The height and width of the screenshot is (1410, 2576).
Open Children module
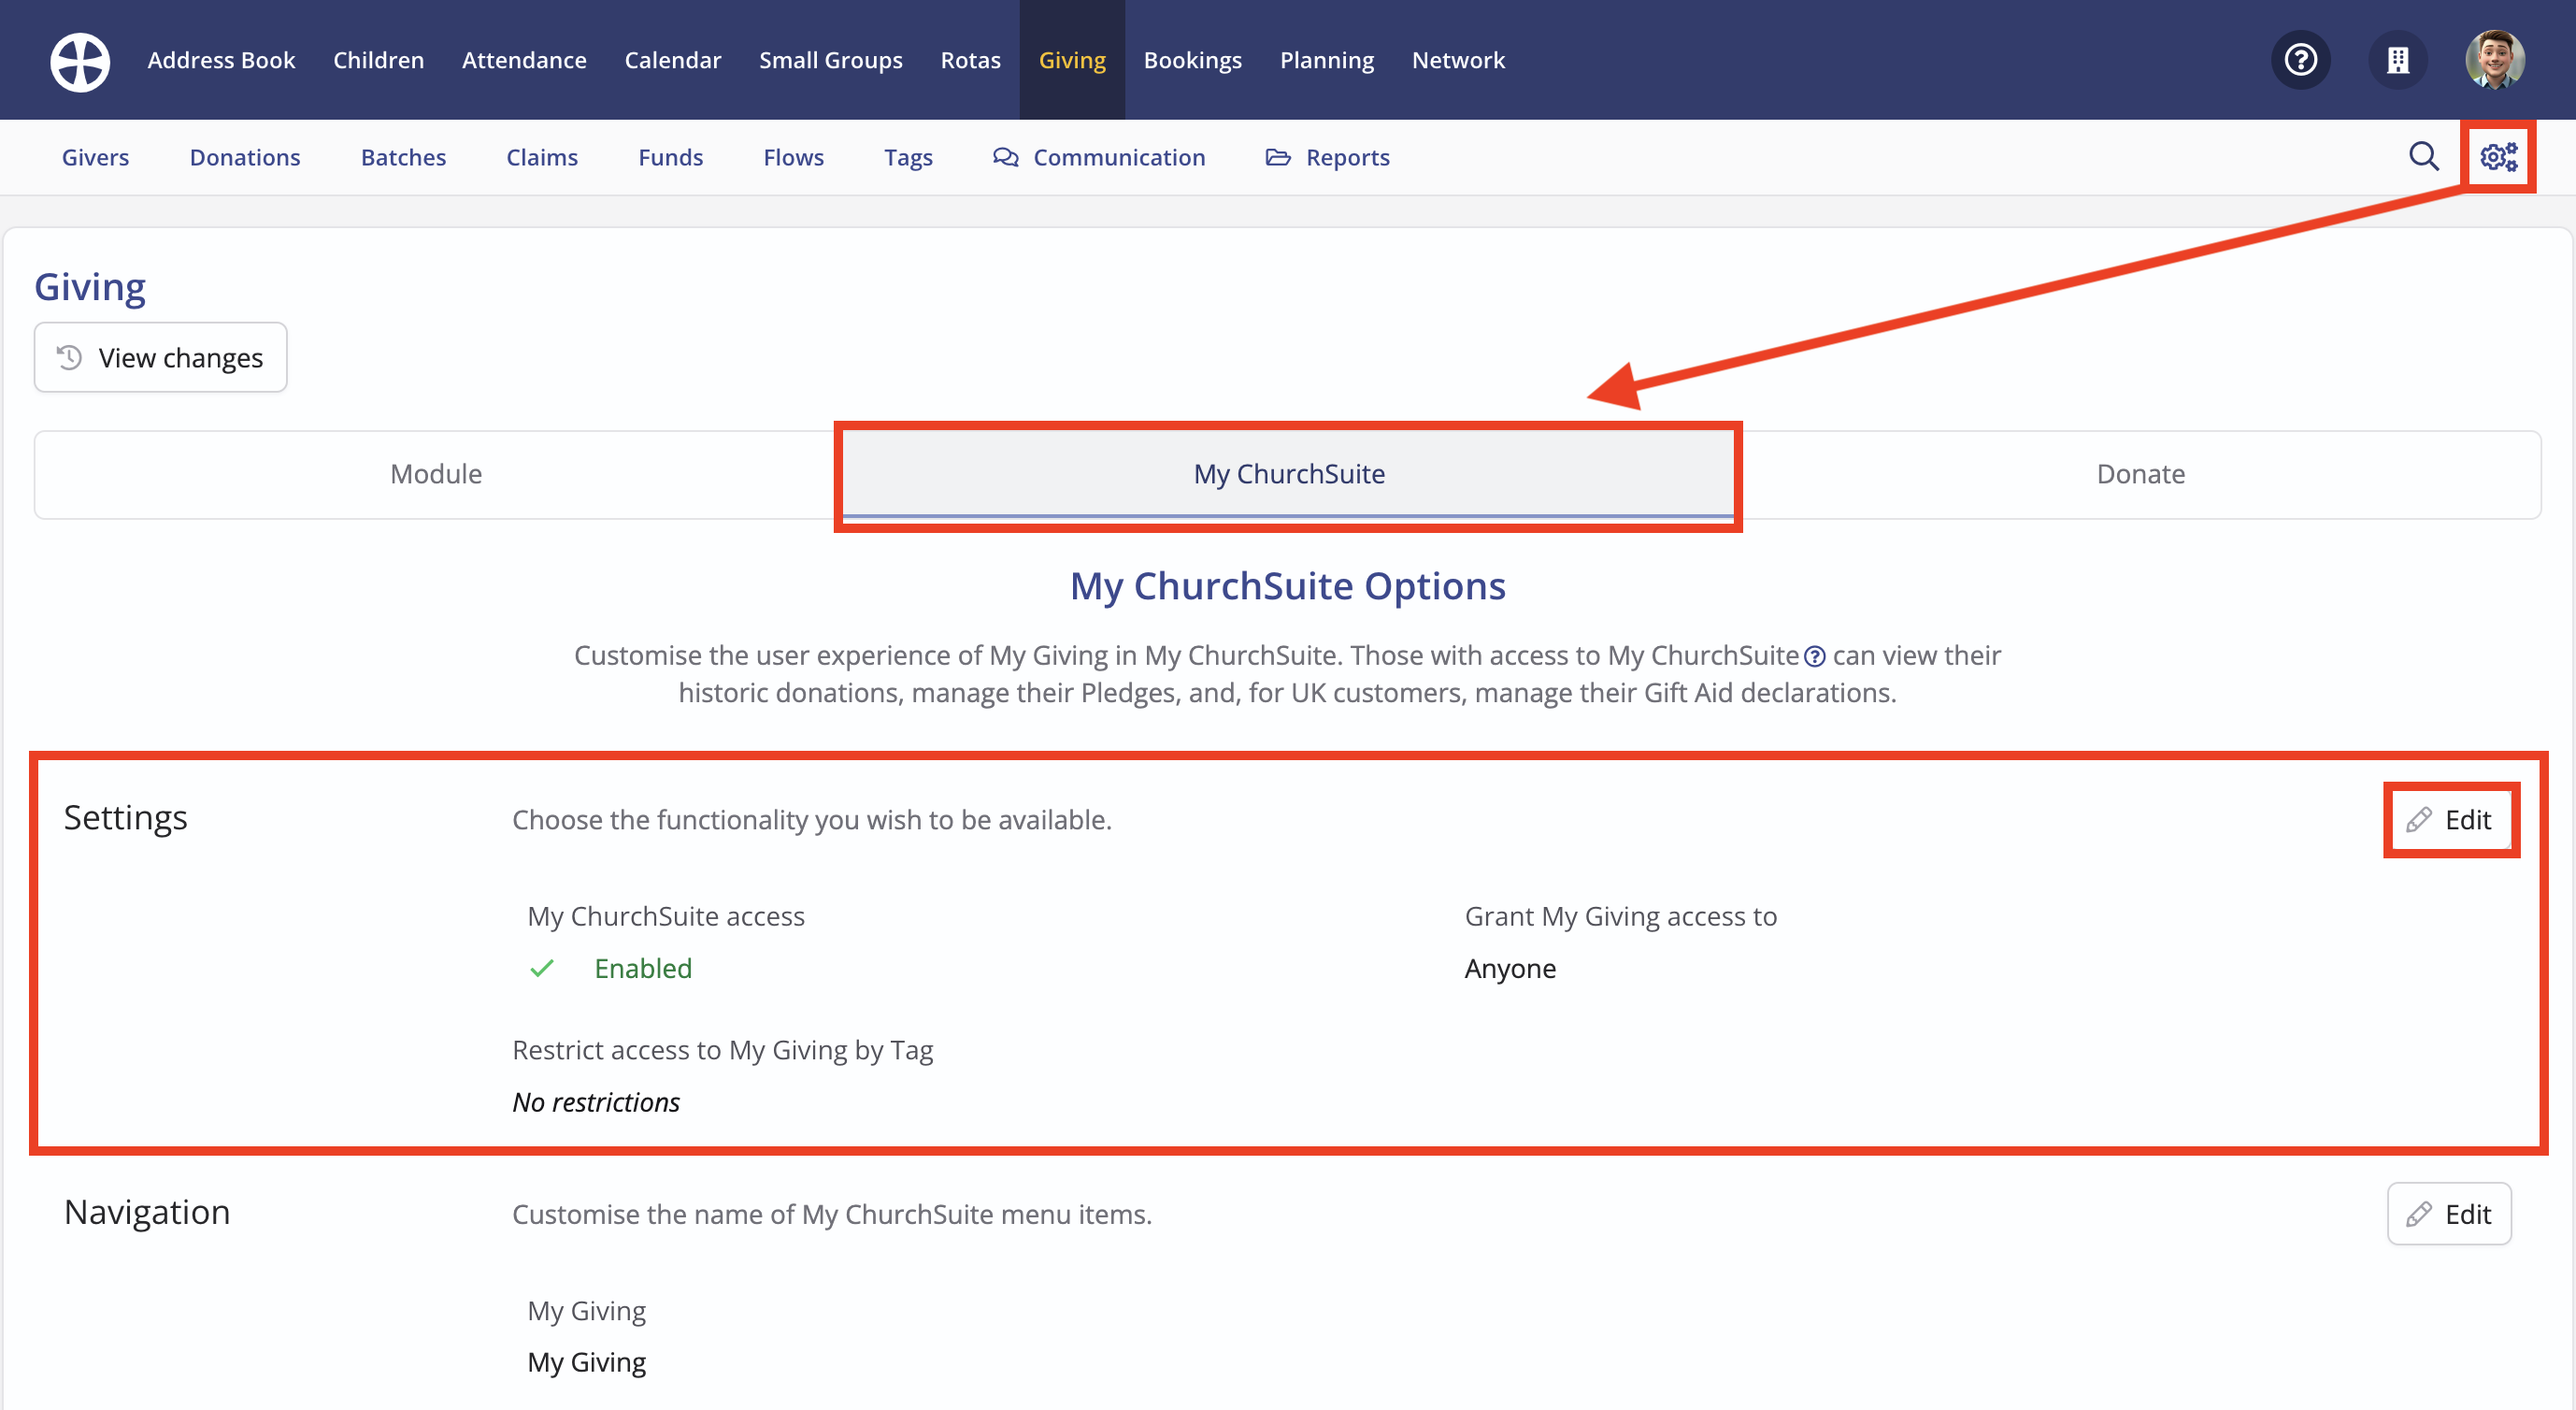click(378, 60)
